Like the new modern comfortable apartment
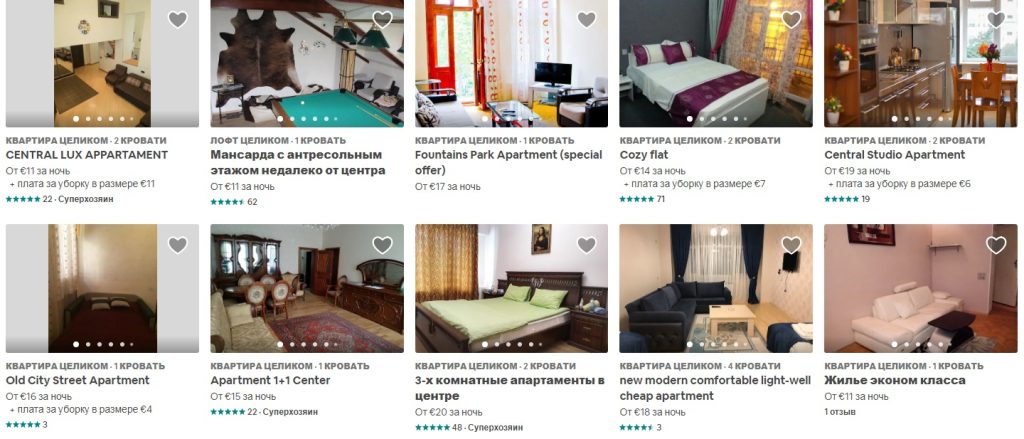 pos(791,245)
